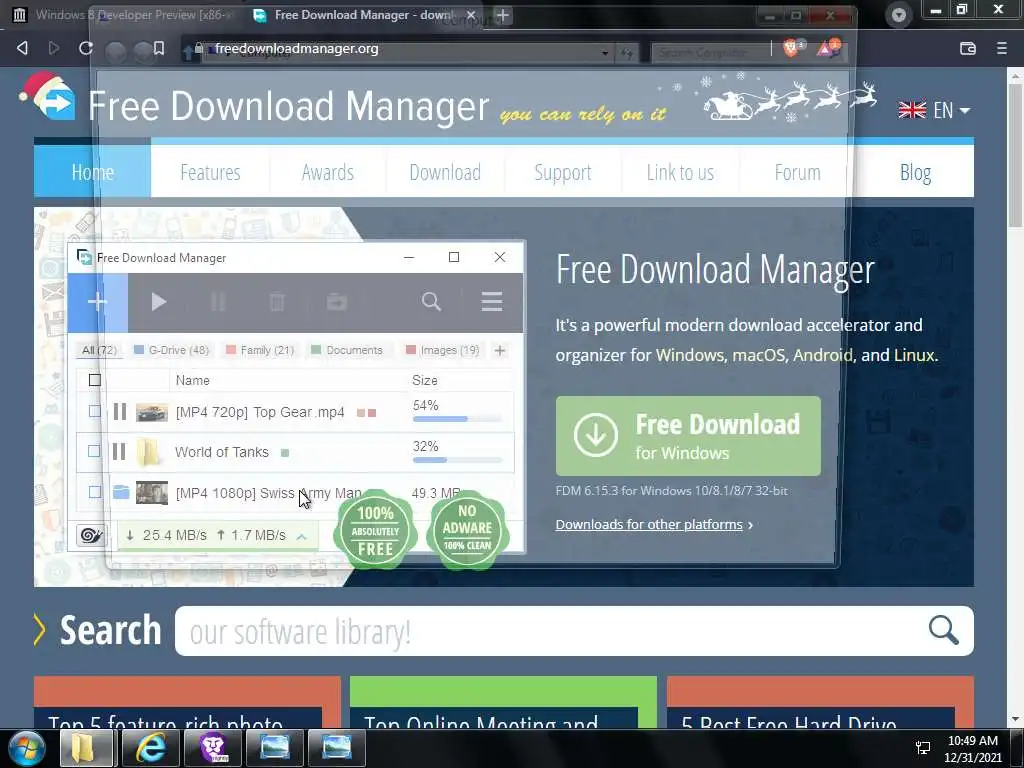
Task: Click the pause icon in FDM preview toolbar
Action: tap(218, 302)
